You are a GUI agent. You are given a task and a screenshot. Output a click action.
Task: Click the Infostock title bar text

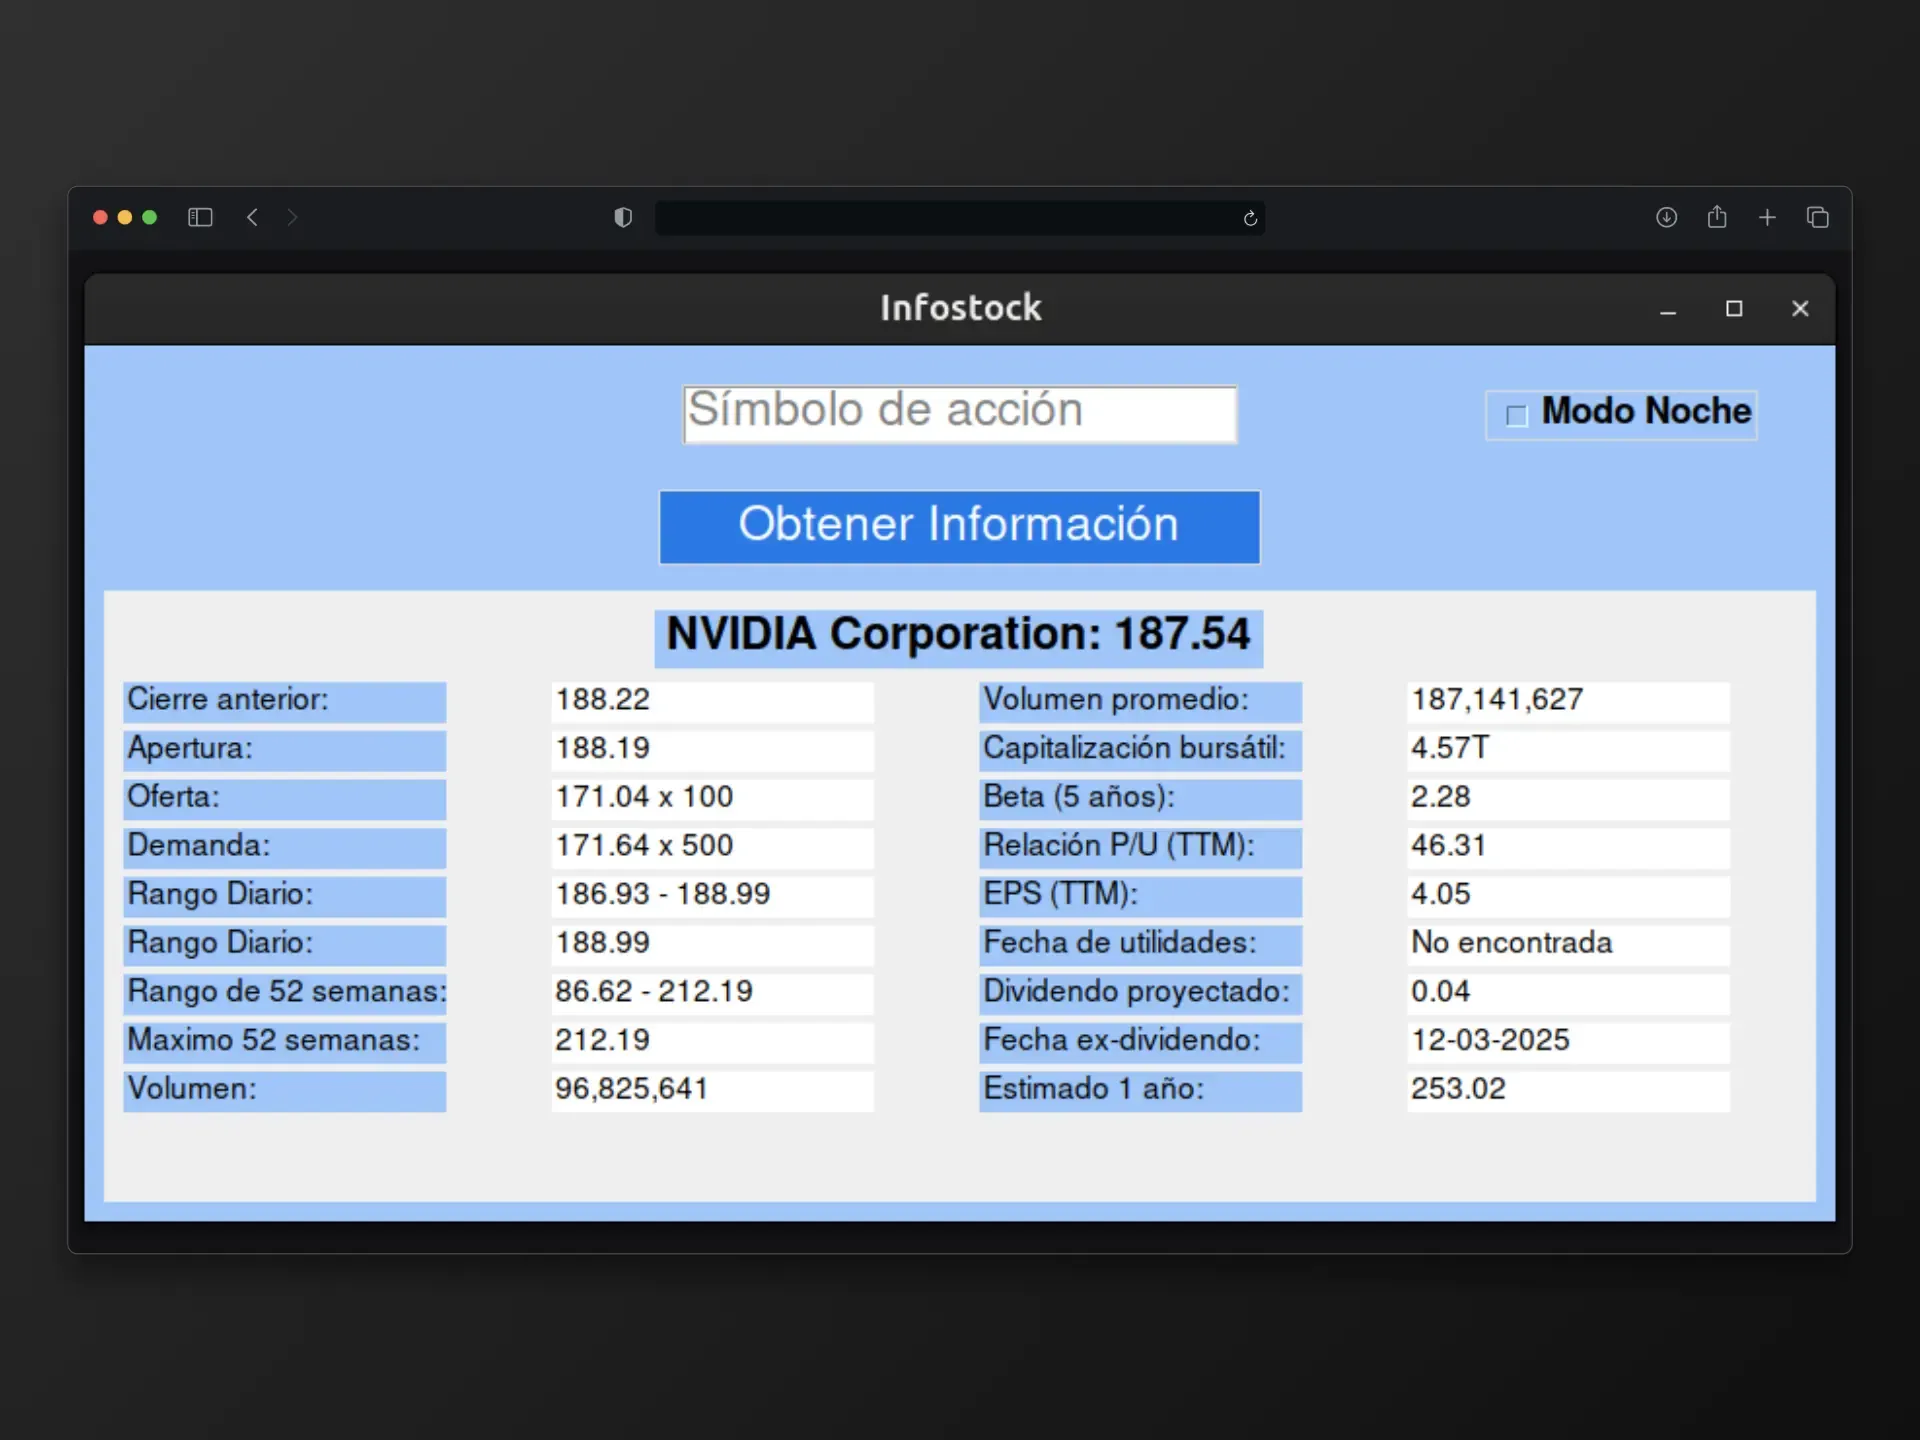960,308
